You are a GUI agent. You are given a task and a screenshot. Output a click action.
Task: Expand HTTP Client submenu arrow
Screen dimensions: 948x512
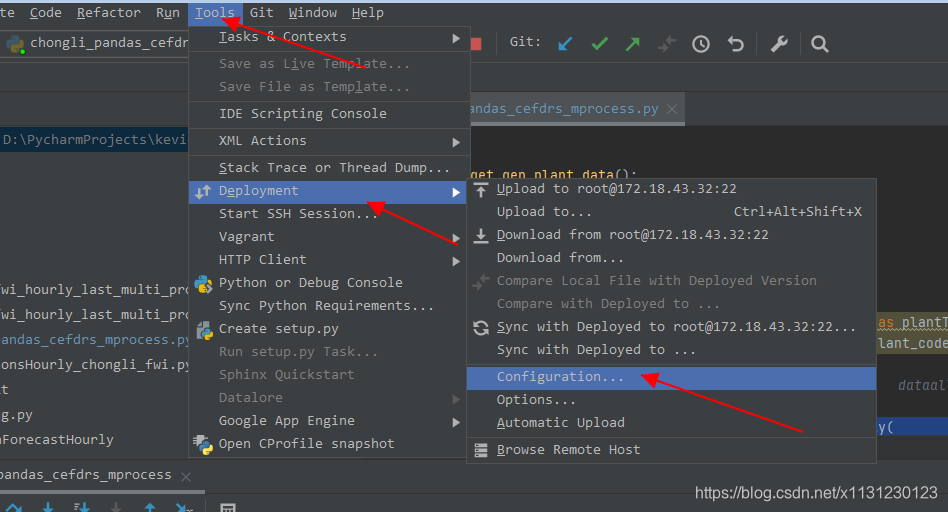point(456,261)
